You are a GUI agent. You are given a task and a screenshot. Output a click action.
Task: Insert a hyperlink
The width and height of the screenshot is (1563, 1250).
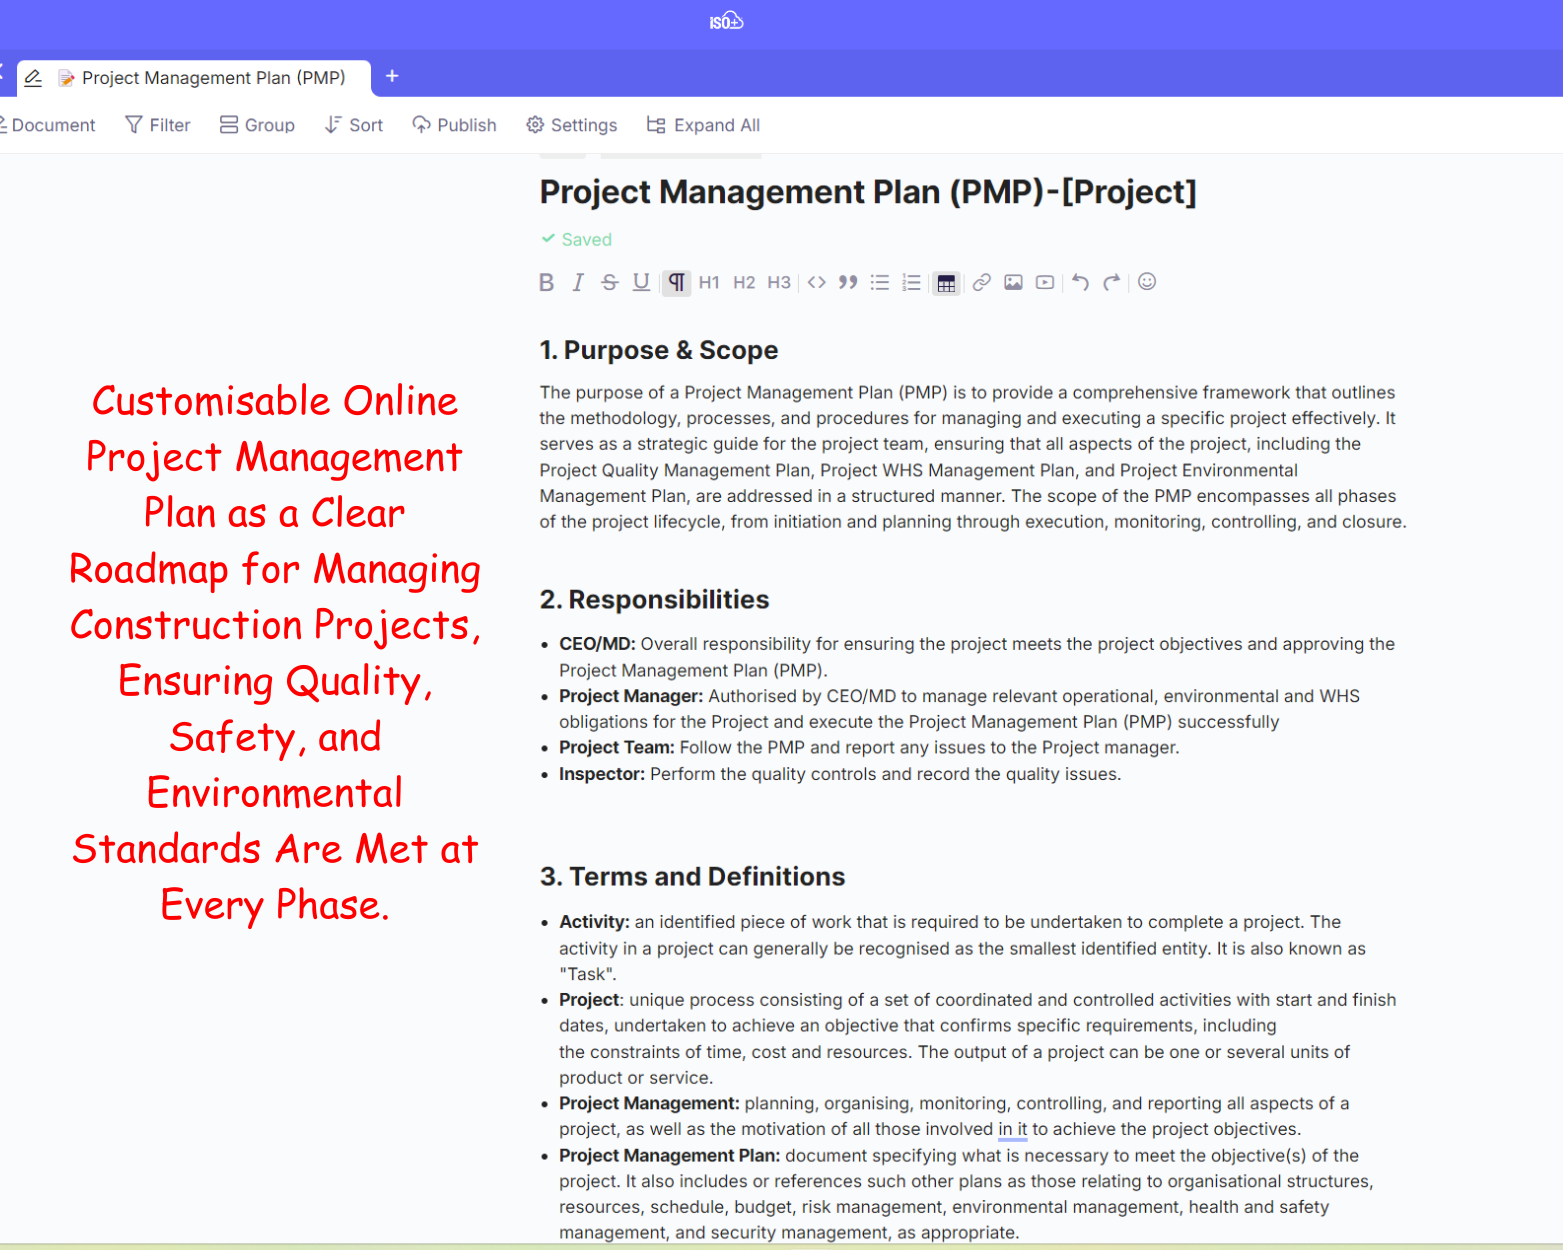tap(982, 283)
